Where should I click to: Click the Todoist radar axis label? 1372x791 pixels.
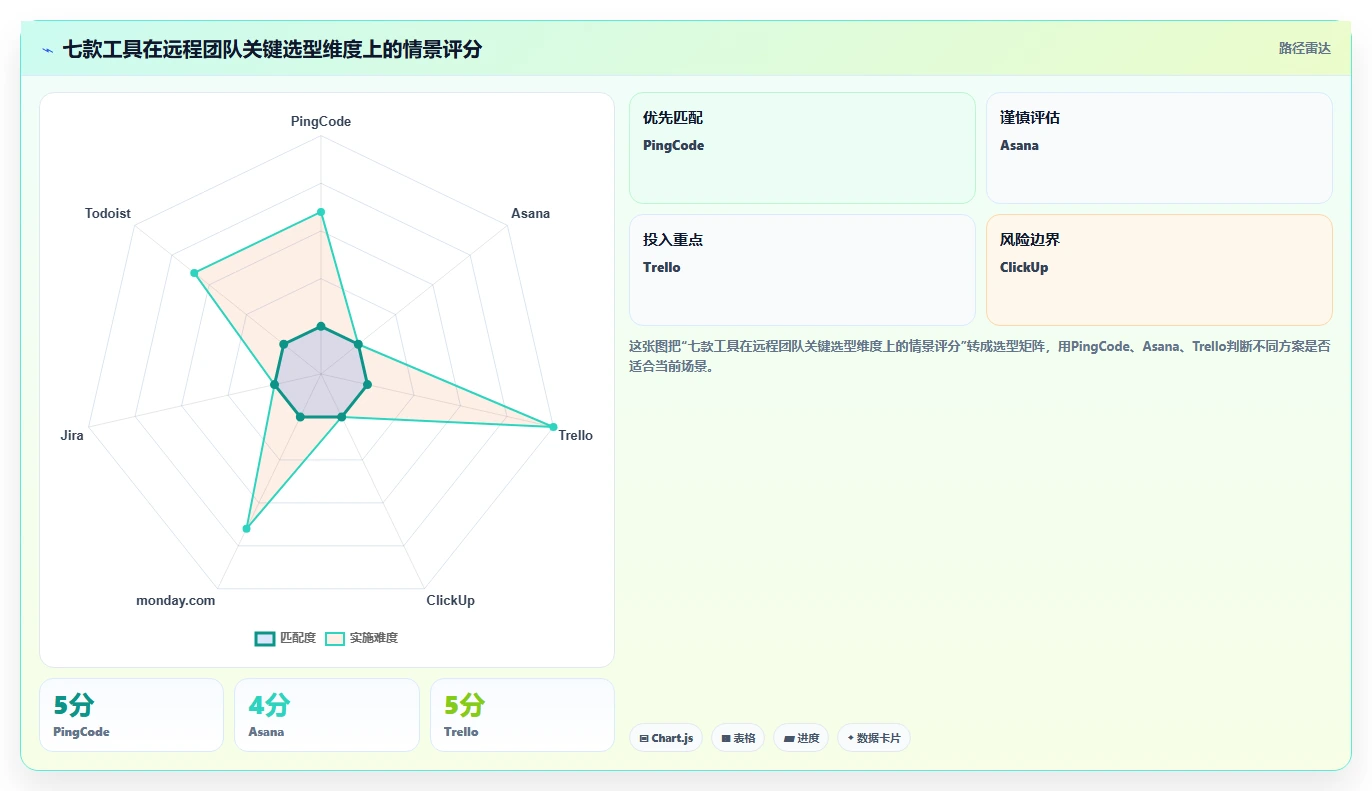point(108,213)
